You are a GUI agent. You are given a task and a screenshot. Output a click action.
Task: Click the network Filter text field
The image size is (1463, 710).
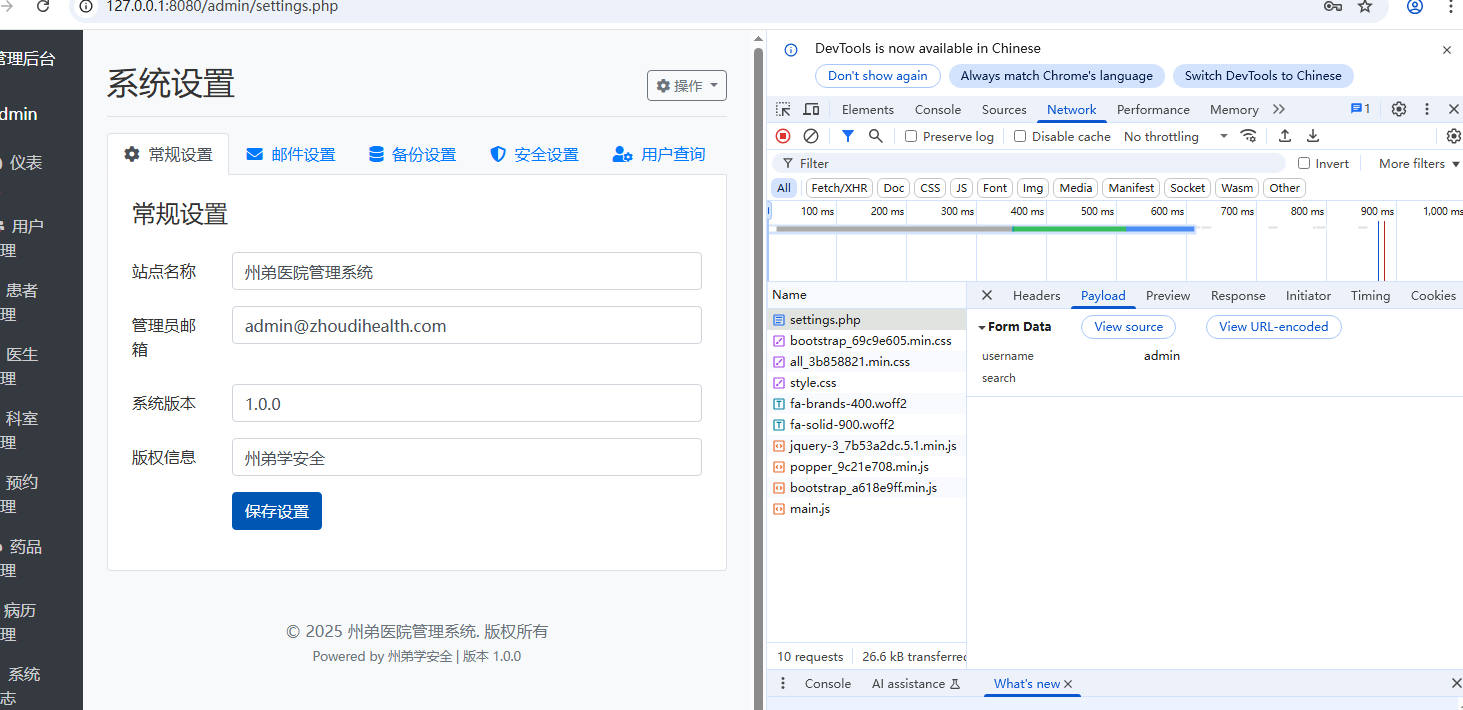[x=1030, y=163]
